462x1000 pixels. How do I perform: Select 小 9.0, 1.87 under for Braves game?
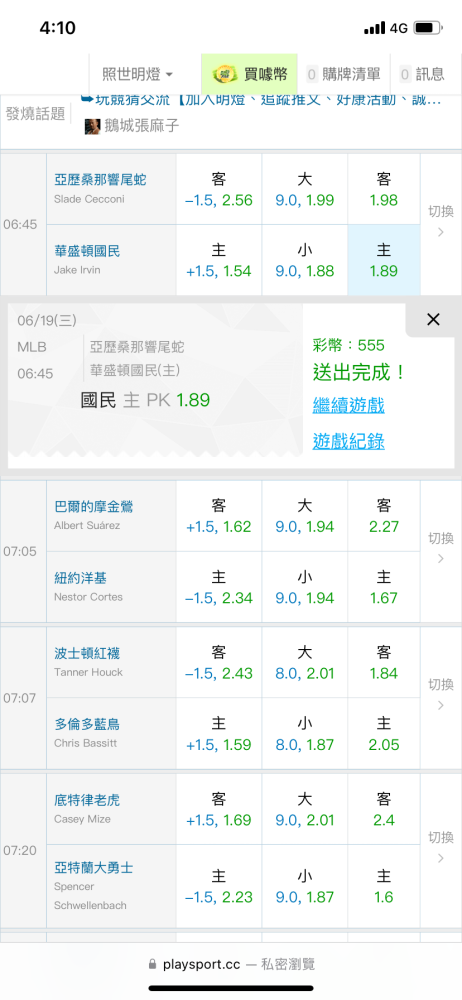pyautogui.click(x=305, y=887)
